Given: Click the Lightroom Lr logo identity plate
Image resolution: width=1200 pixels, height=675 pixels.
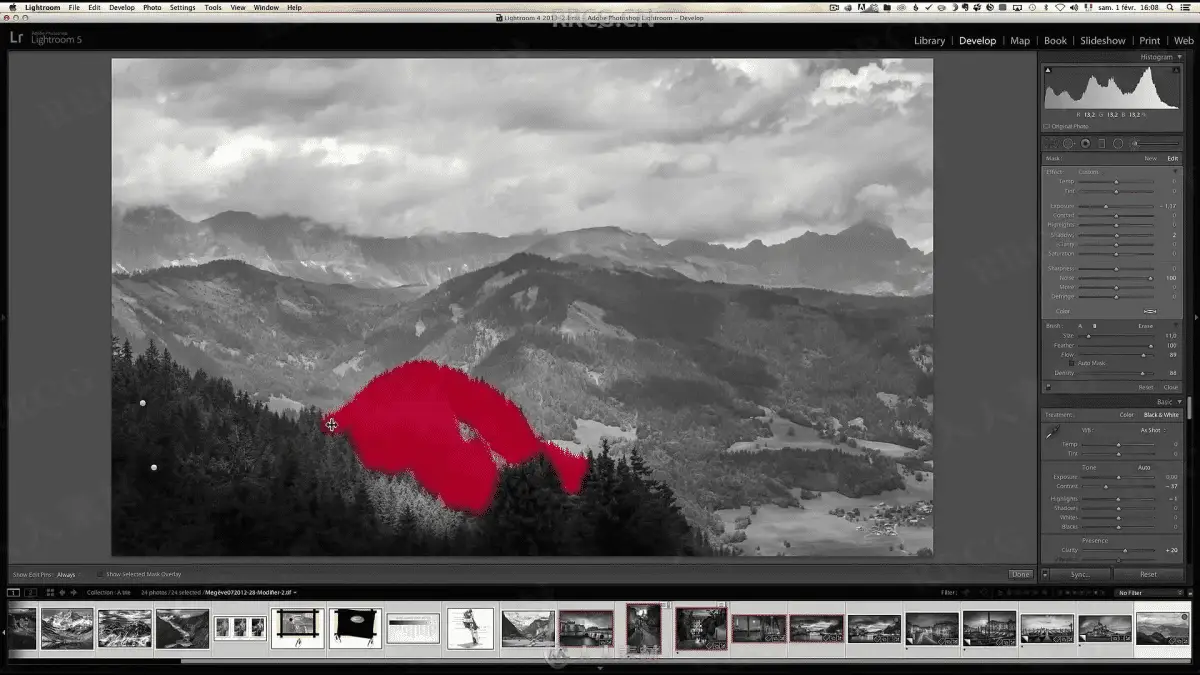Looking at the screenshot, I should pos(16,38).
